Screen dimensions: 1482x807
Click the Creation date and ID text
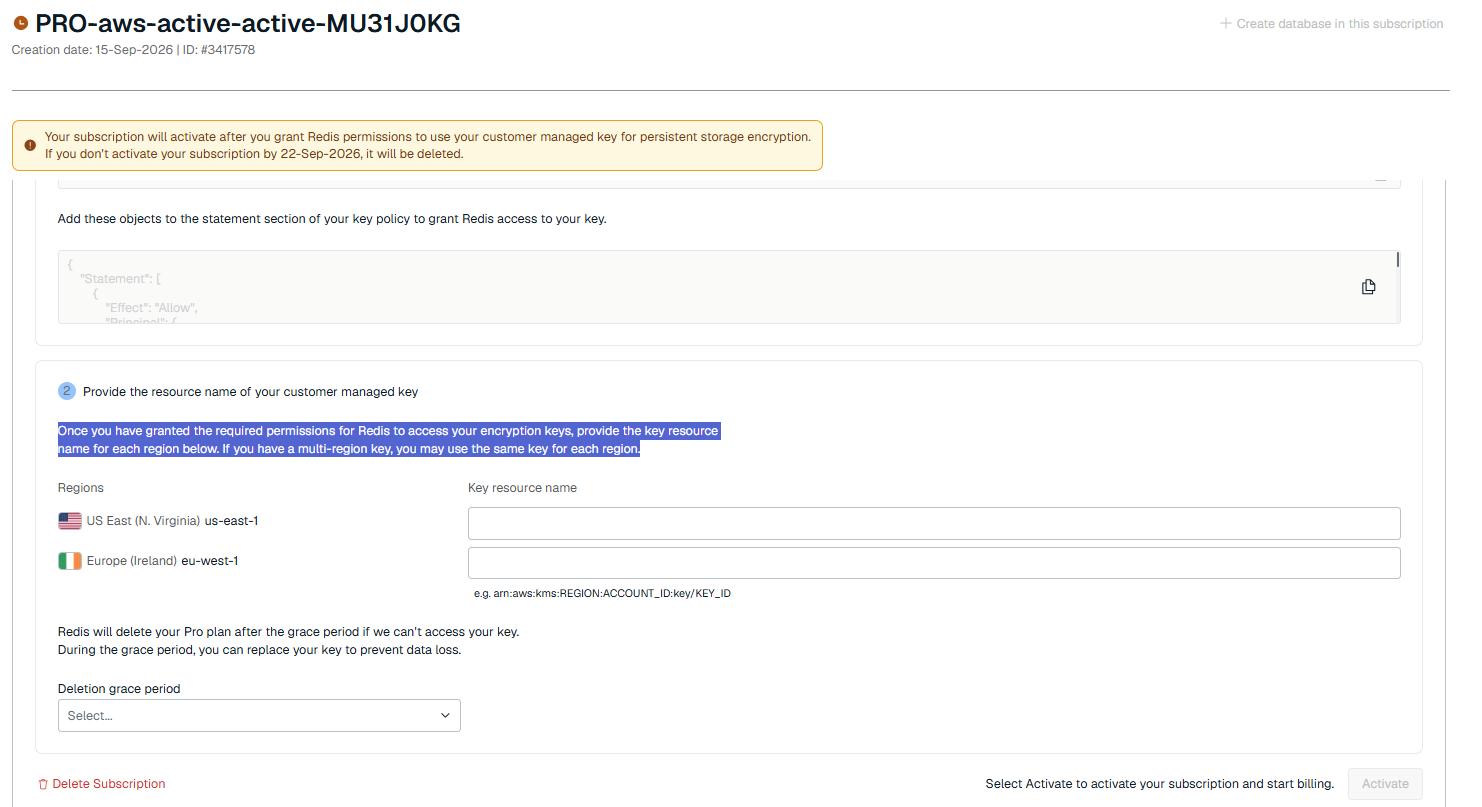[x=133, y=49]
